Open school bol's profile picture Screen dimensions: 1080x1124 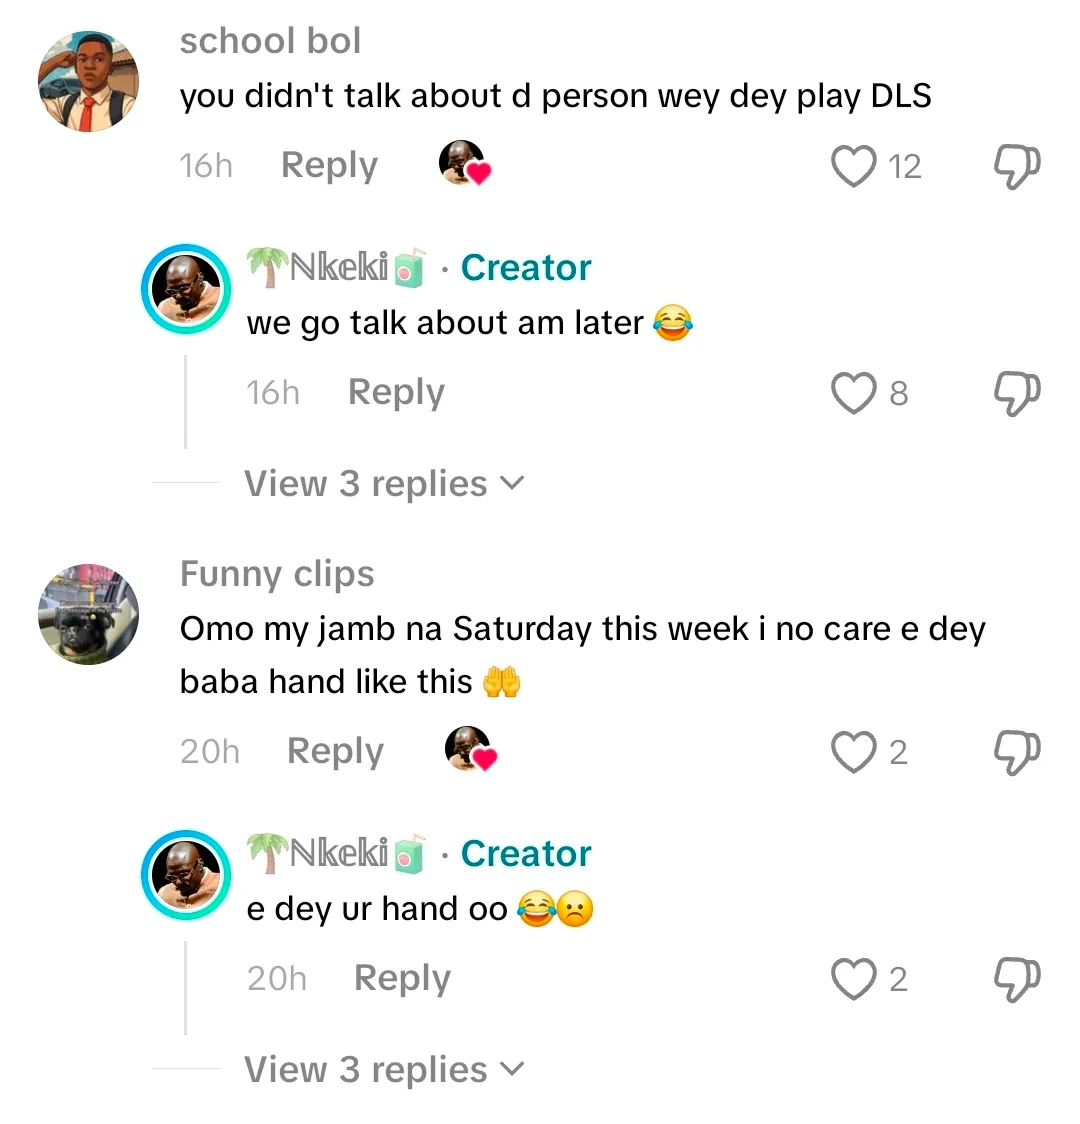coord(88,81)
